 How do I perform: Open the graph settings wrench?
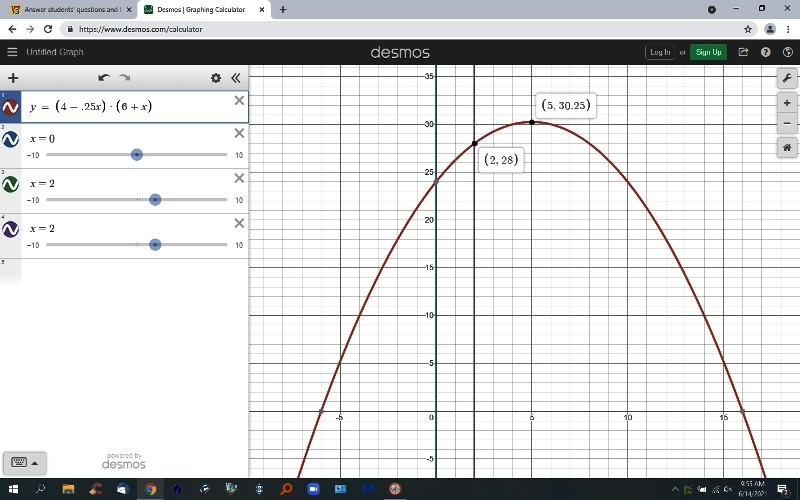787,78
